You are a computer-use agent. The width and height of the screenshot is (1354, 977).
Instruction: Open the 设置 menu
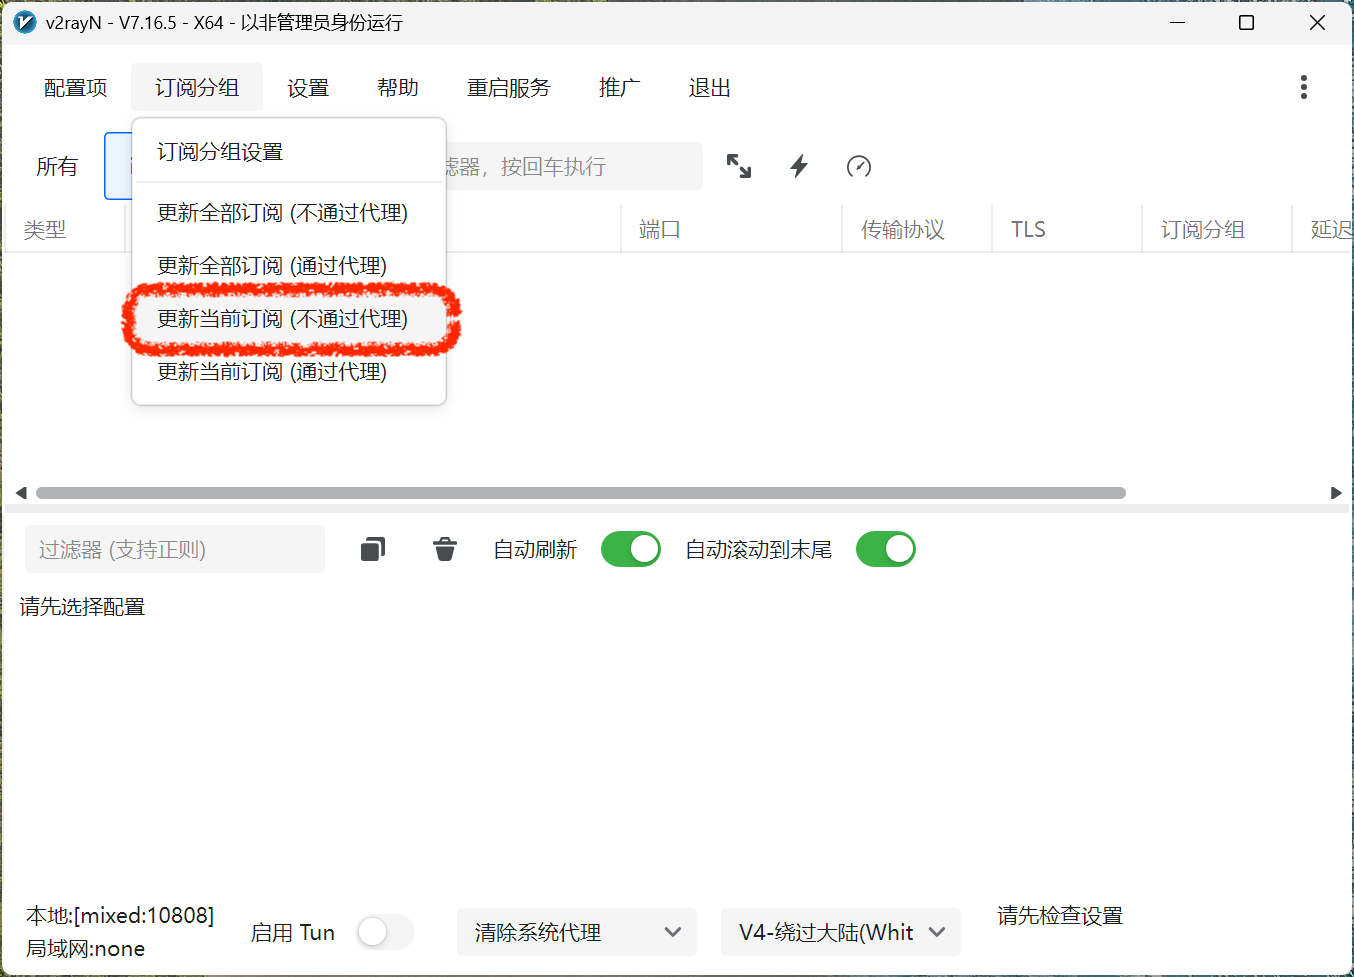tap(308, 87)
